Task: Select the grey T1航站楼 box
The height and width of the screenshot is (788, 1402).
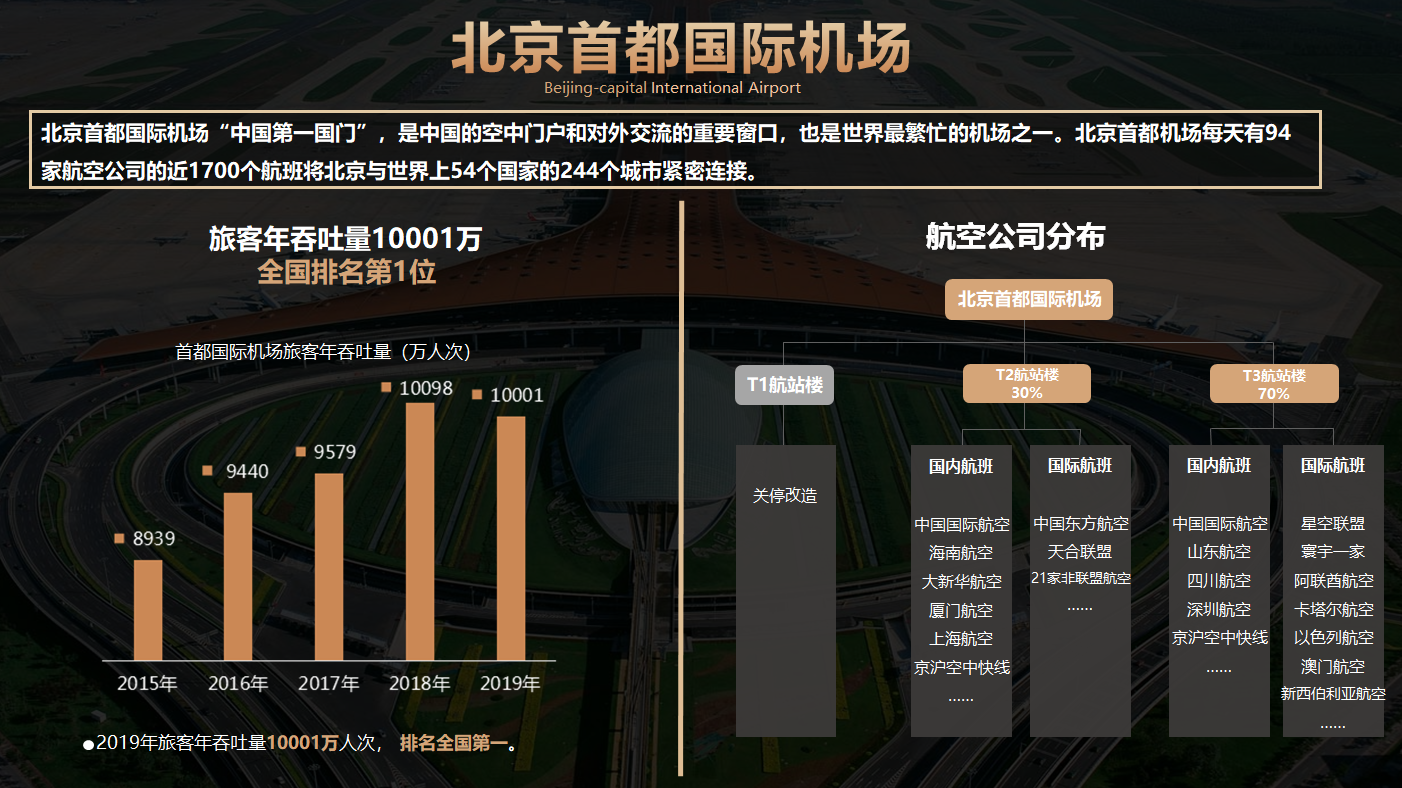Action: [785, 385]
